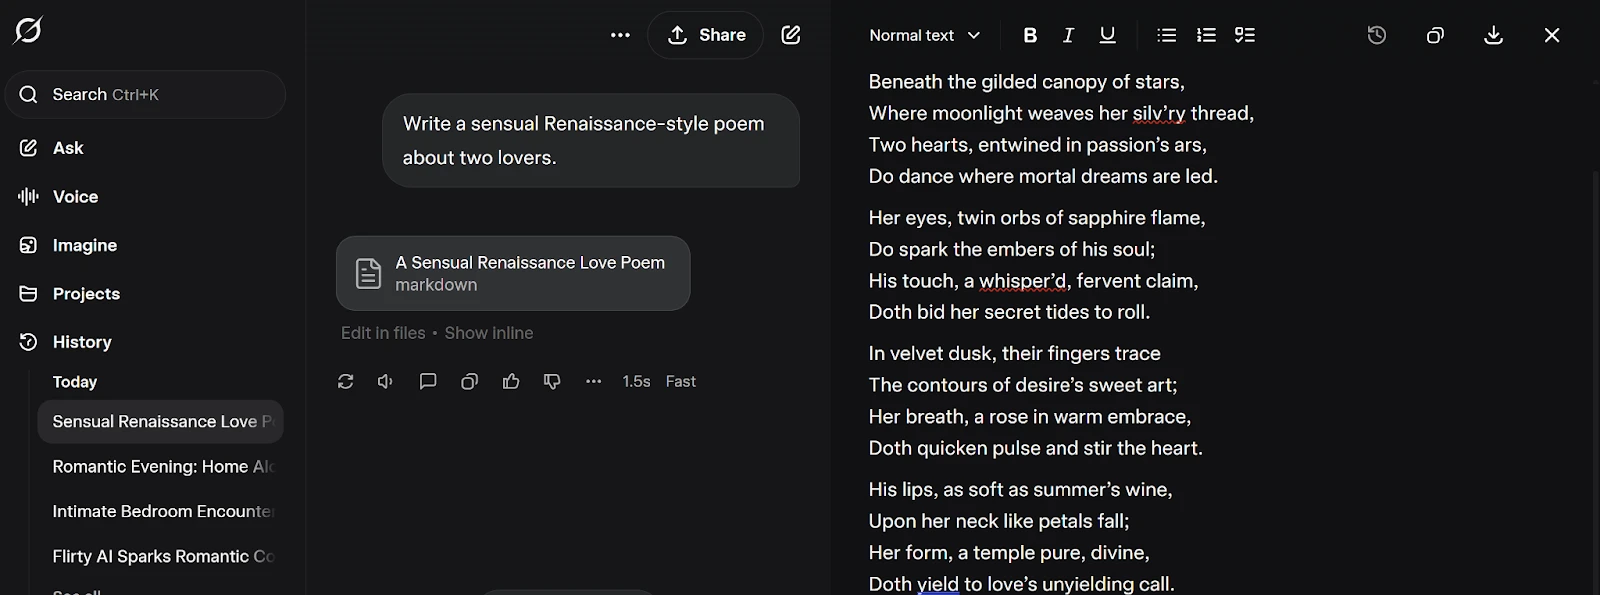Click the Share button

(x=706, y=35)
